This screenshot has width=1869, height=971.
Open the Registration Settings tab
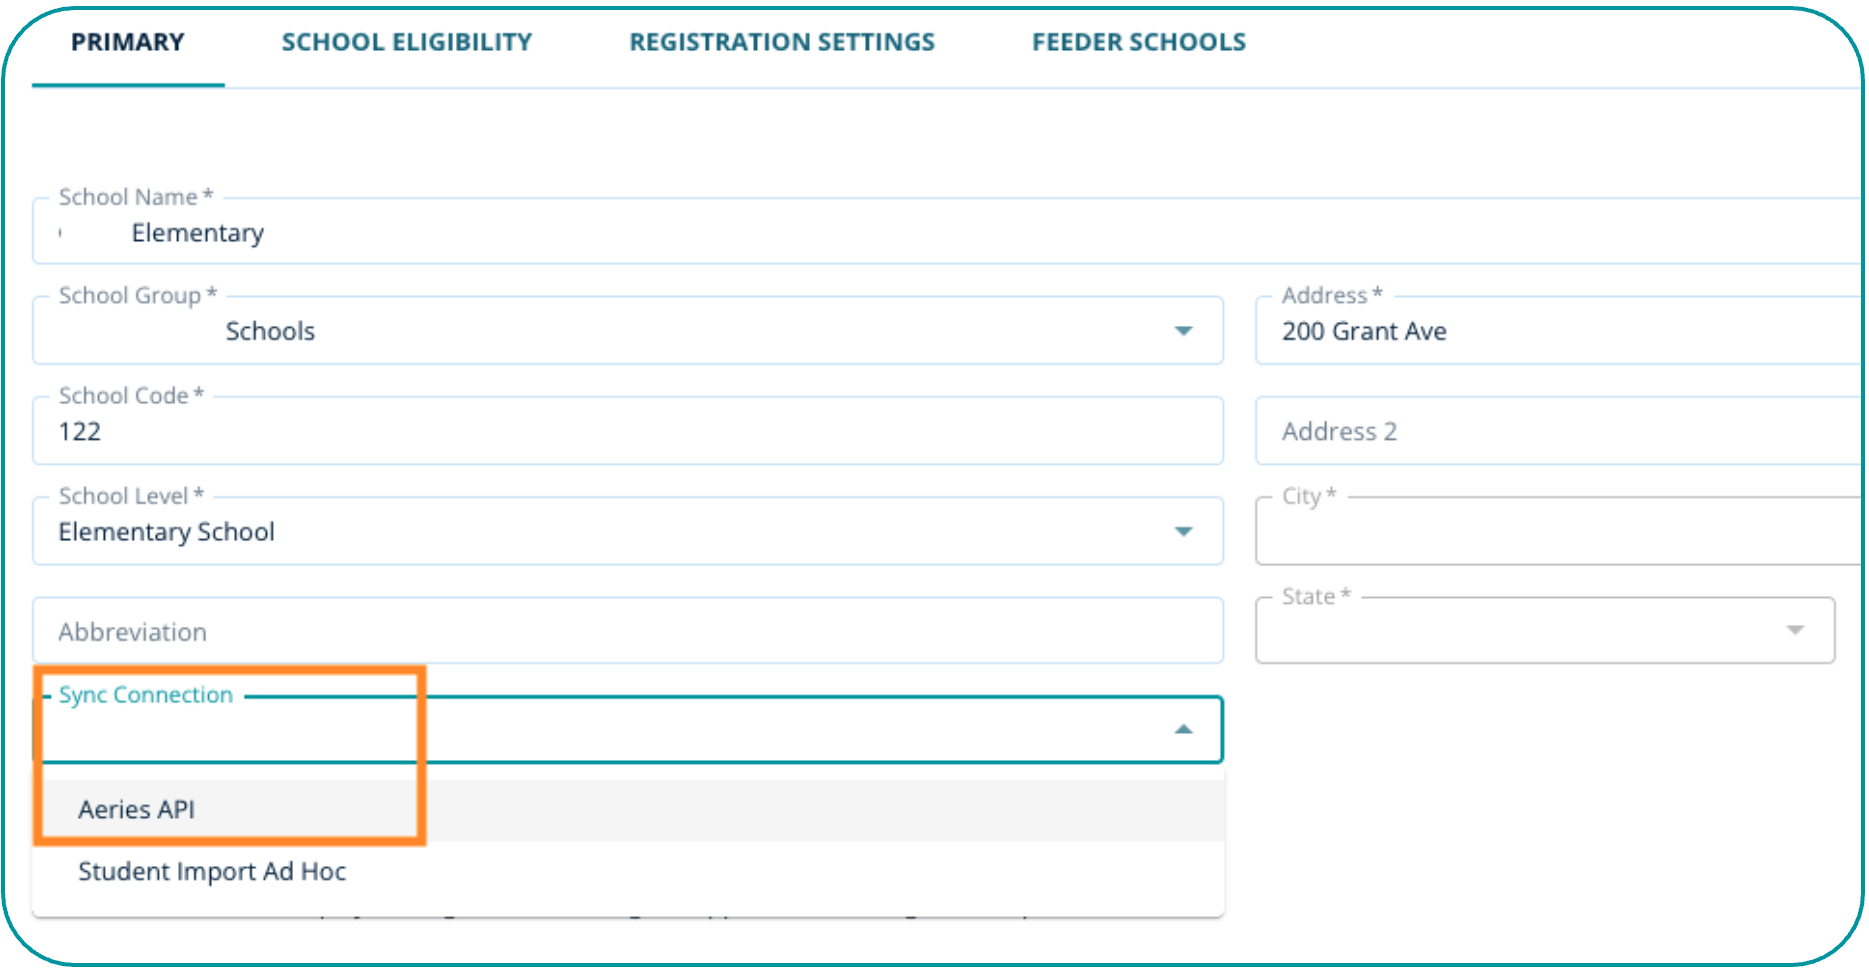(x=781, y=42)
